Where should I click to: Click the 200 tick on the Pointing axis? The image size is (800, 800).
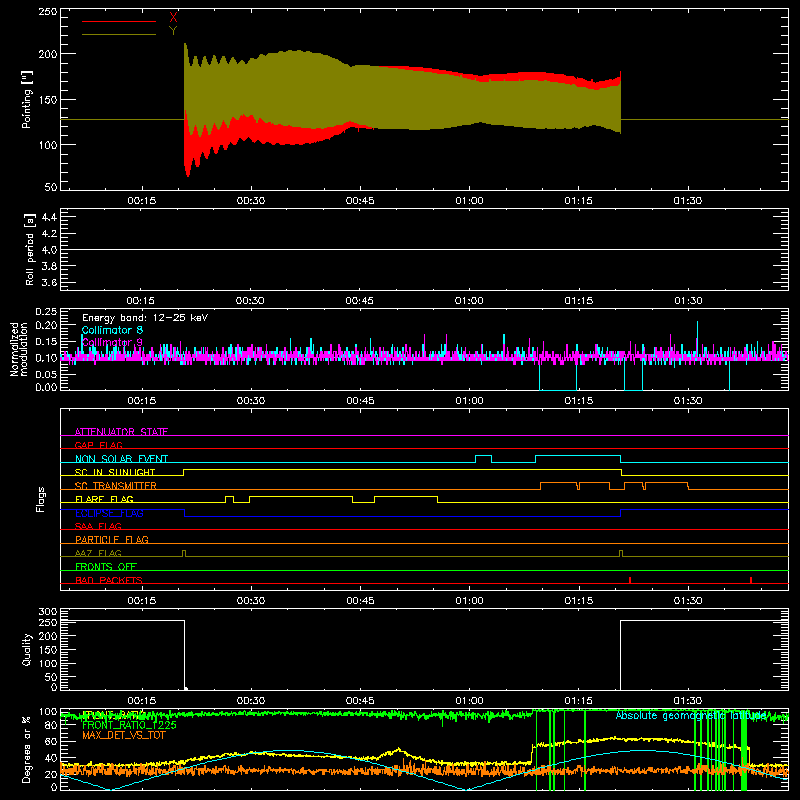pyautogui.click(x=48, y=54)
